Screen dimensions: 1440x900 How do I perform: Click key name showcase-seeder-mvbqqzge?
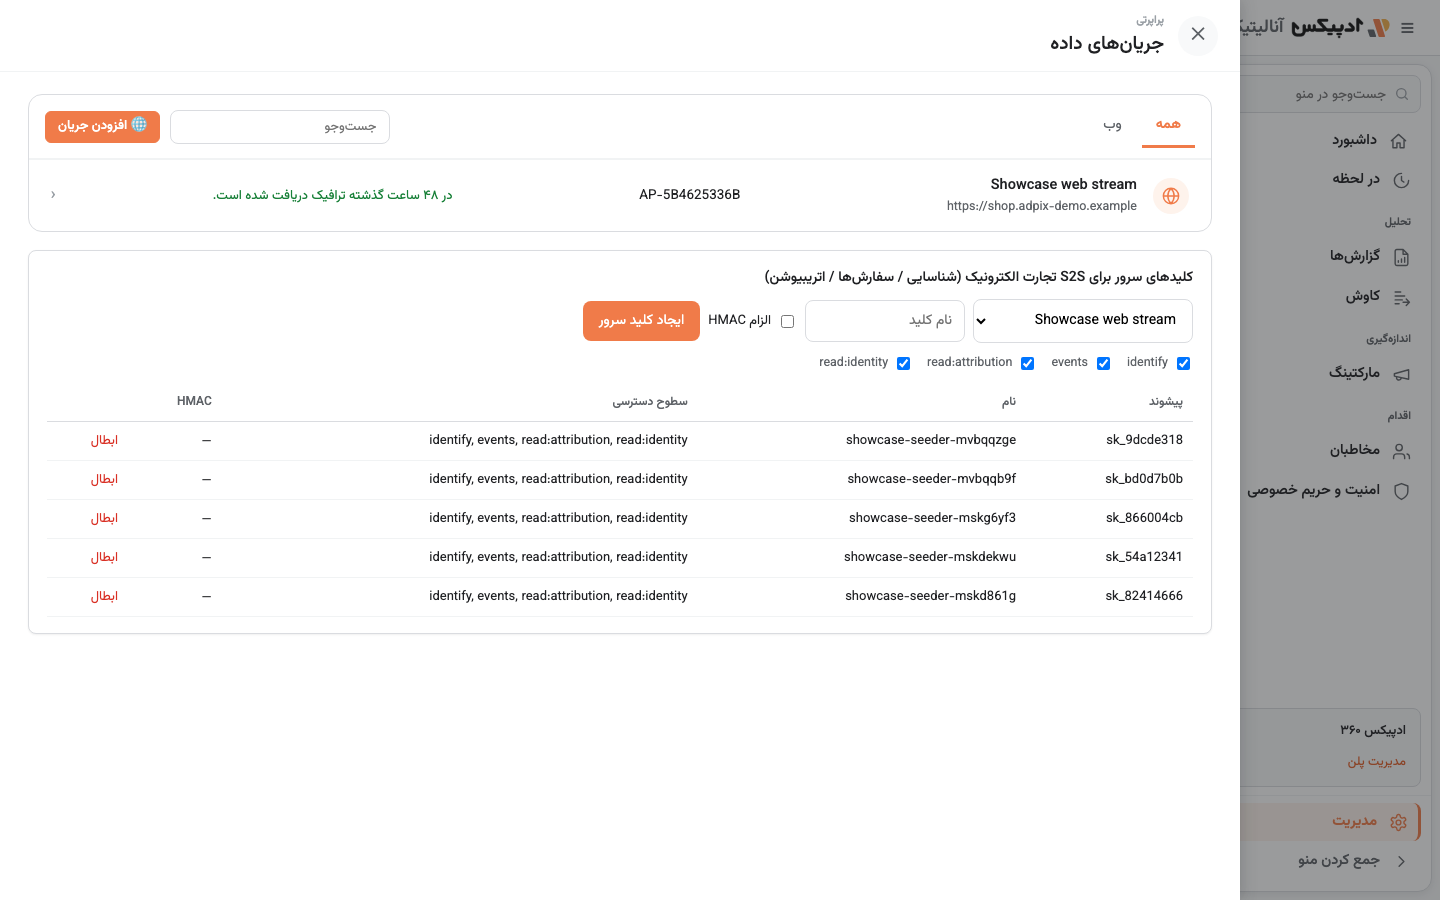pos(931,440)
